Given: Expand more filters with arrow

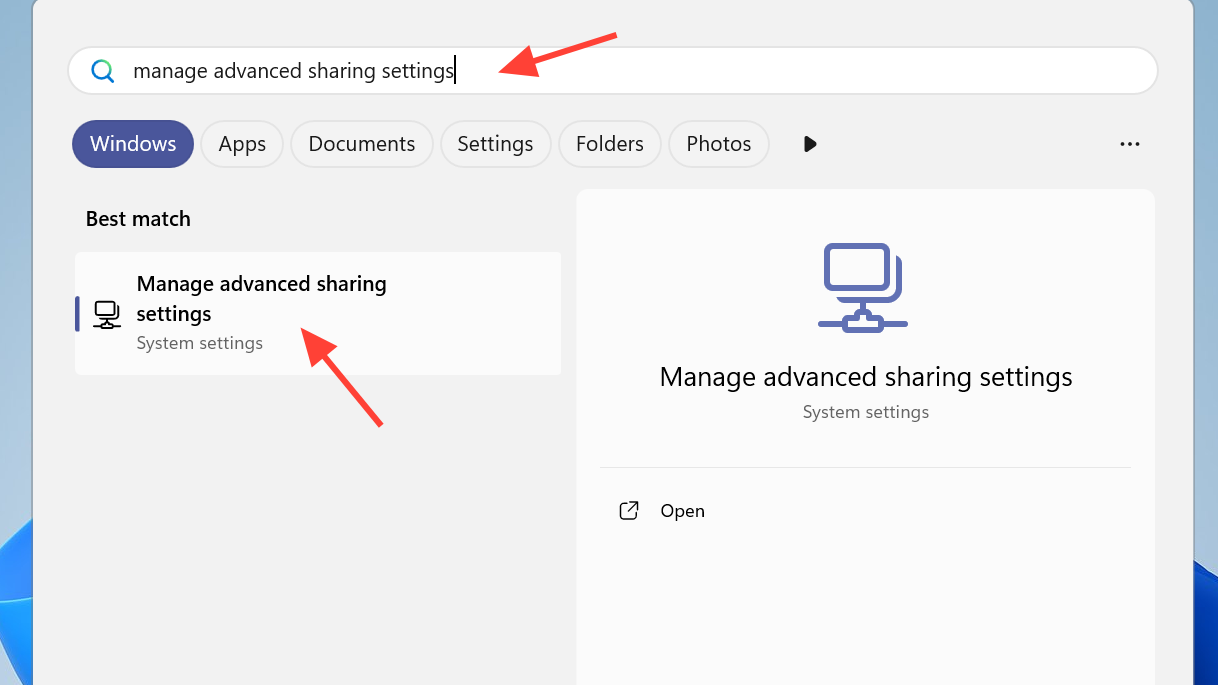Looking at the screenshot, I should (810, 144).
